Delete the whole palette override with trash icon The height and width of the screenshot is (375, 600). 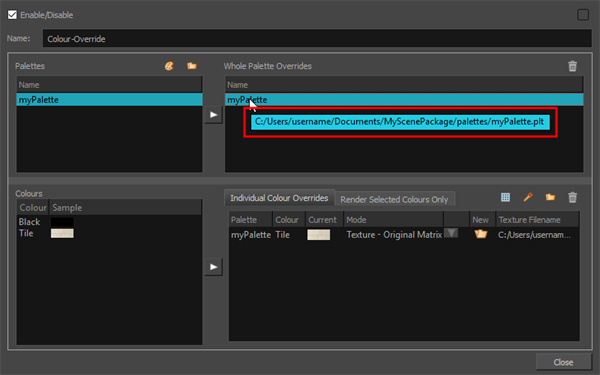(x=572, y=66)
